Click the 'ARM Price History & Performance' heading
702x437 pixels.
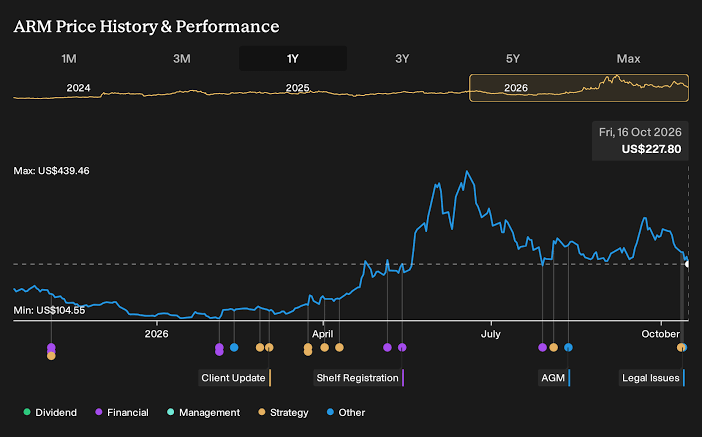[x=146, y=26]
